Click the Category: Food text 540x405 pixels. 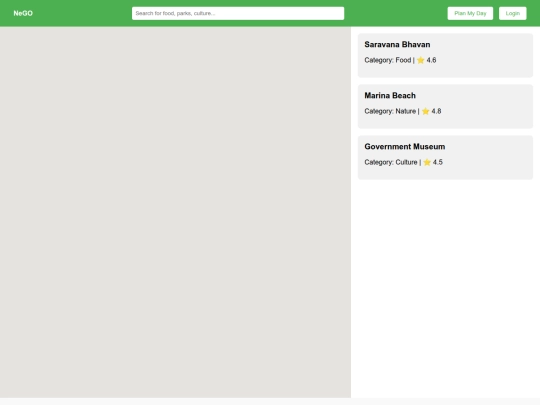(388, 60)
